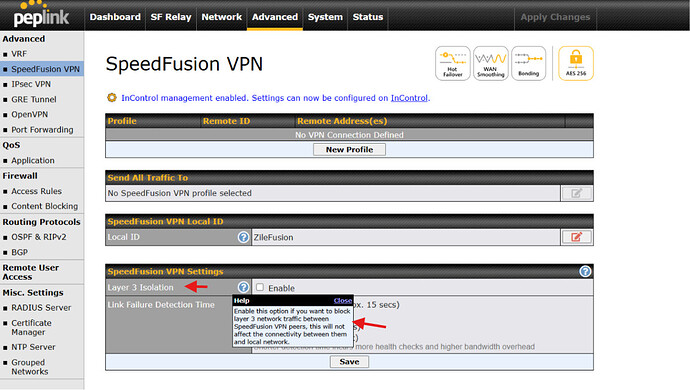Click the SpeedFusion VPN page heading

click(184, 64)
